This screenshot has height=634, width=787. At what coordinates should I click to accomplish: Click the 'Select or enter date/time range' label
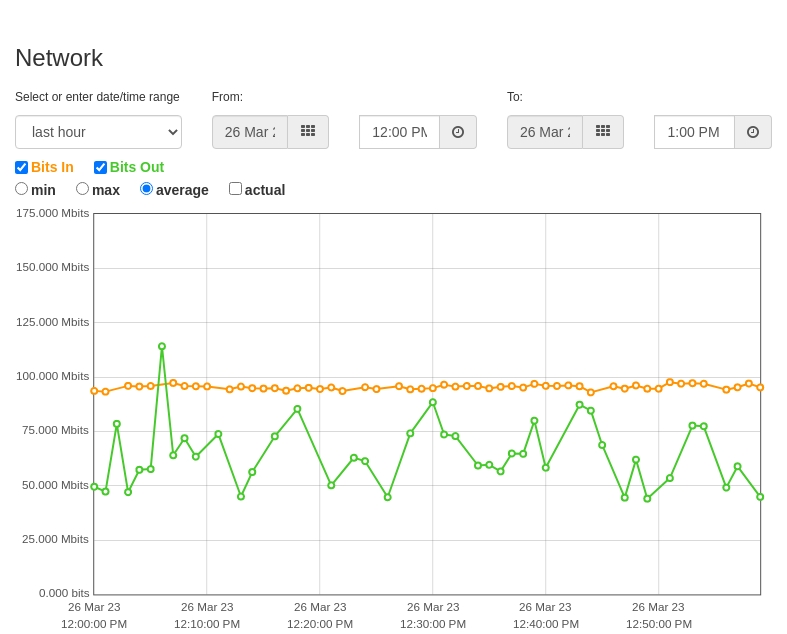97,97
